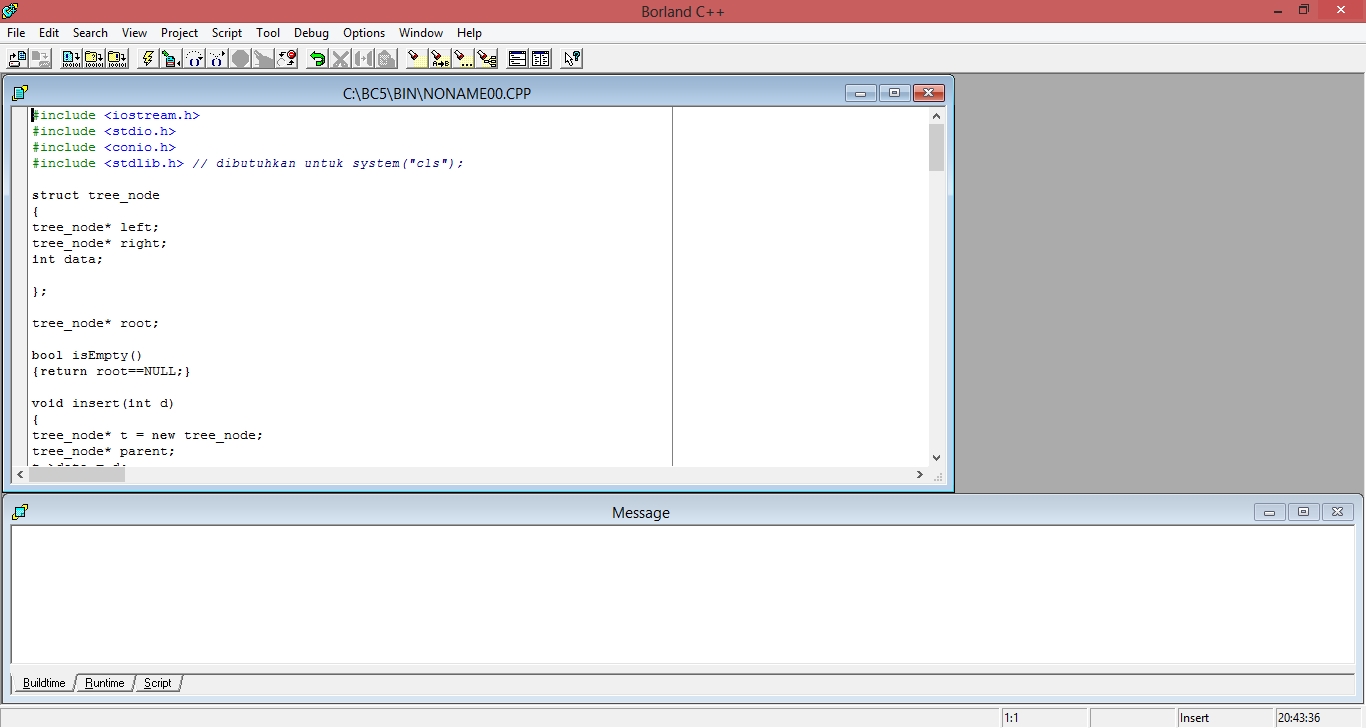1366x728 pixels.
Task: Click the Build all toolbar icon
Action: [x=118, y=59]
